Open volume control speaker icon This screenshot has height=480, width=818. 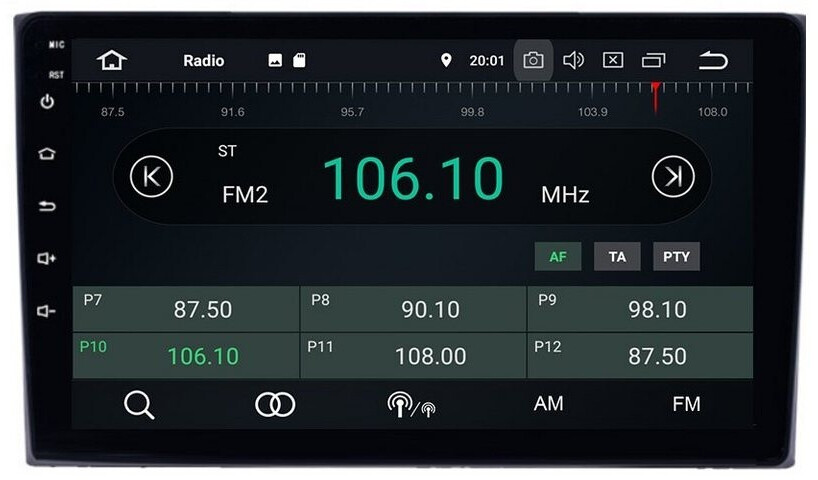tap(573, 61)
